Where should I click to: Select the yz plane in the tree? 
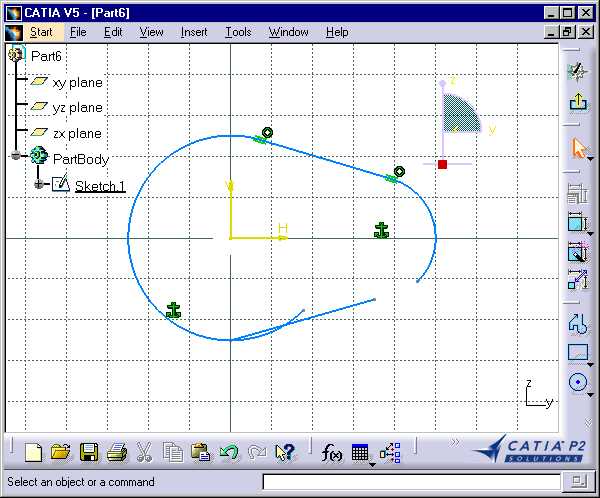[77, 108]
